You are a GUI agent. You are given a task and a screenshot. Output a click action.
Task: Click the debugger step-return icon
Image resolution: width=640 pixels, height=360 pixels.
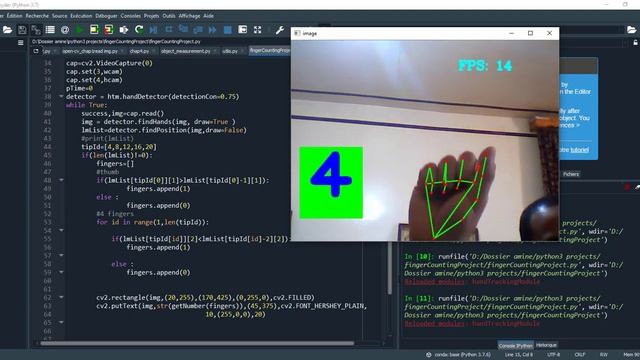198,29
